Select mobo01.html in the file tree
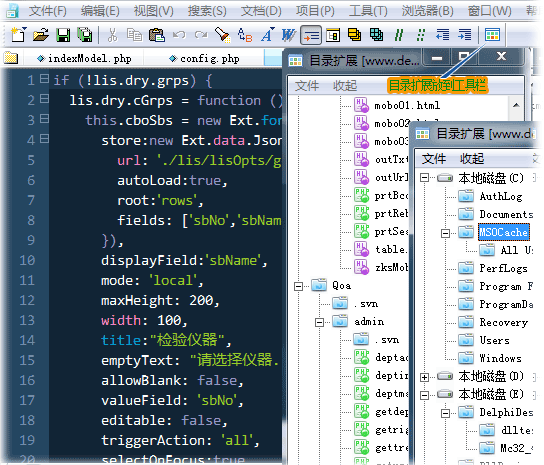The width and height of the screenshot is (544, 465). (407, 105)
